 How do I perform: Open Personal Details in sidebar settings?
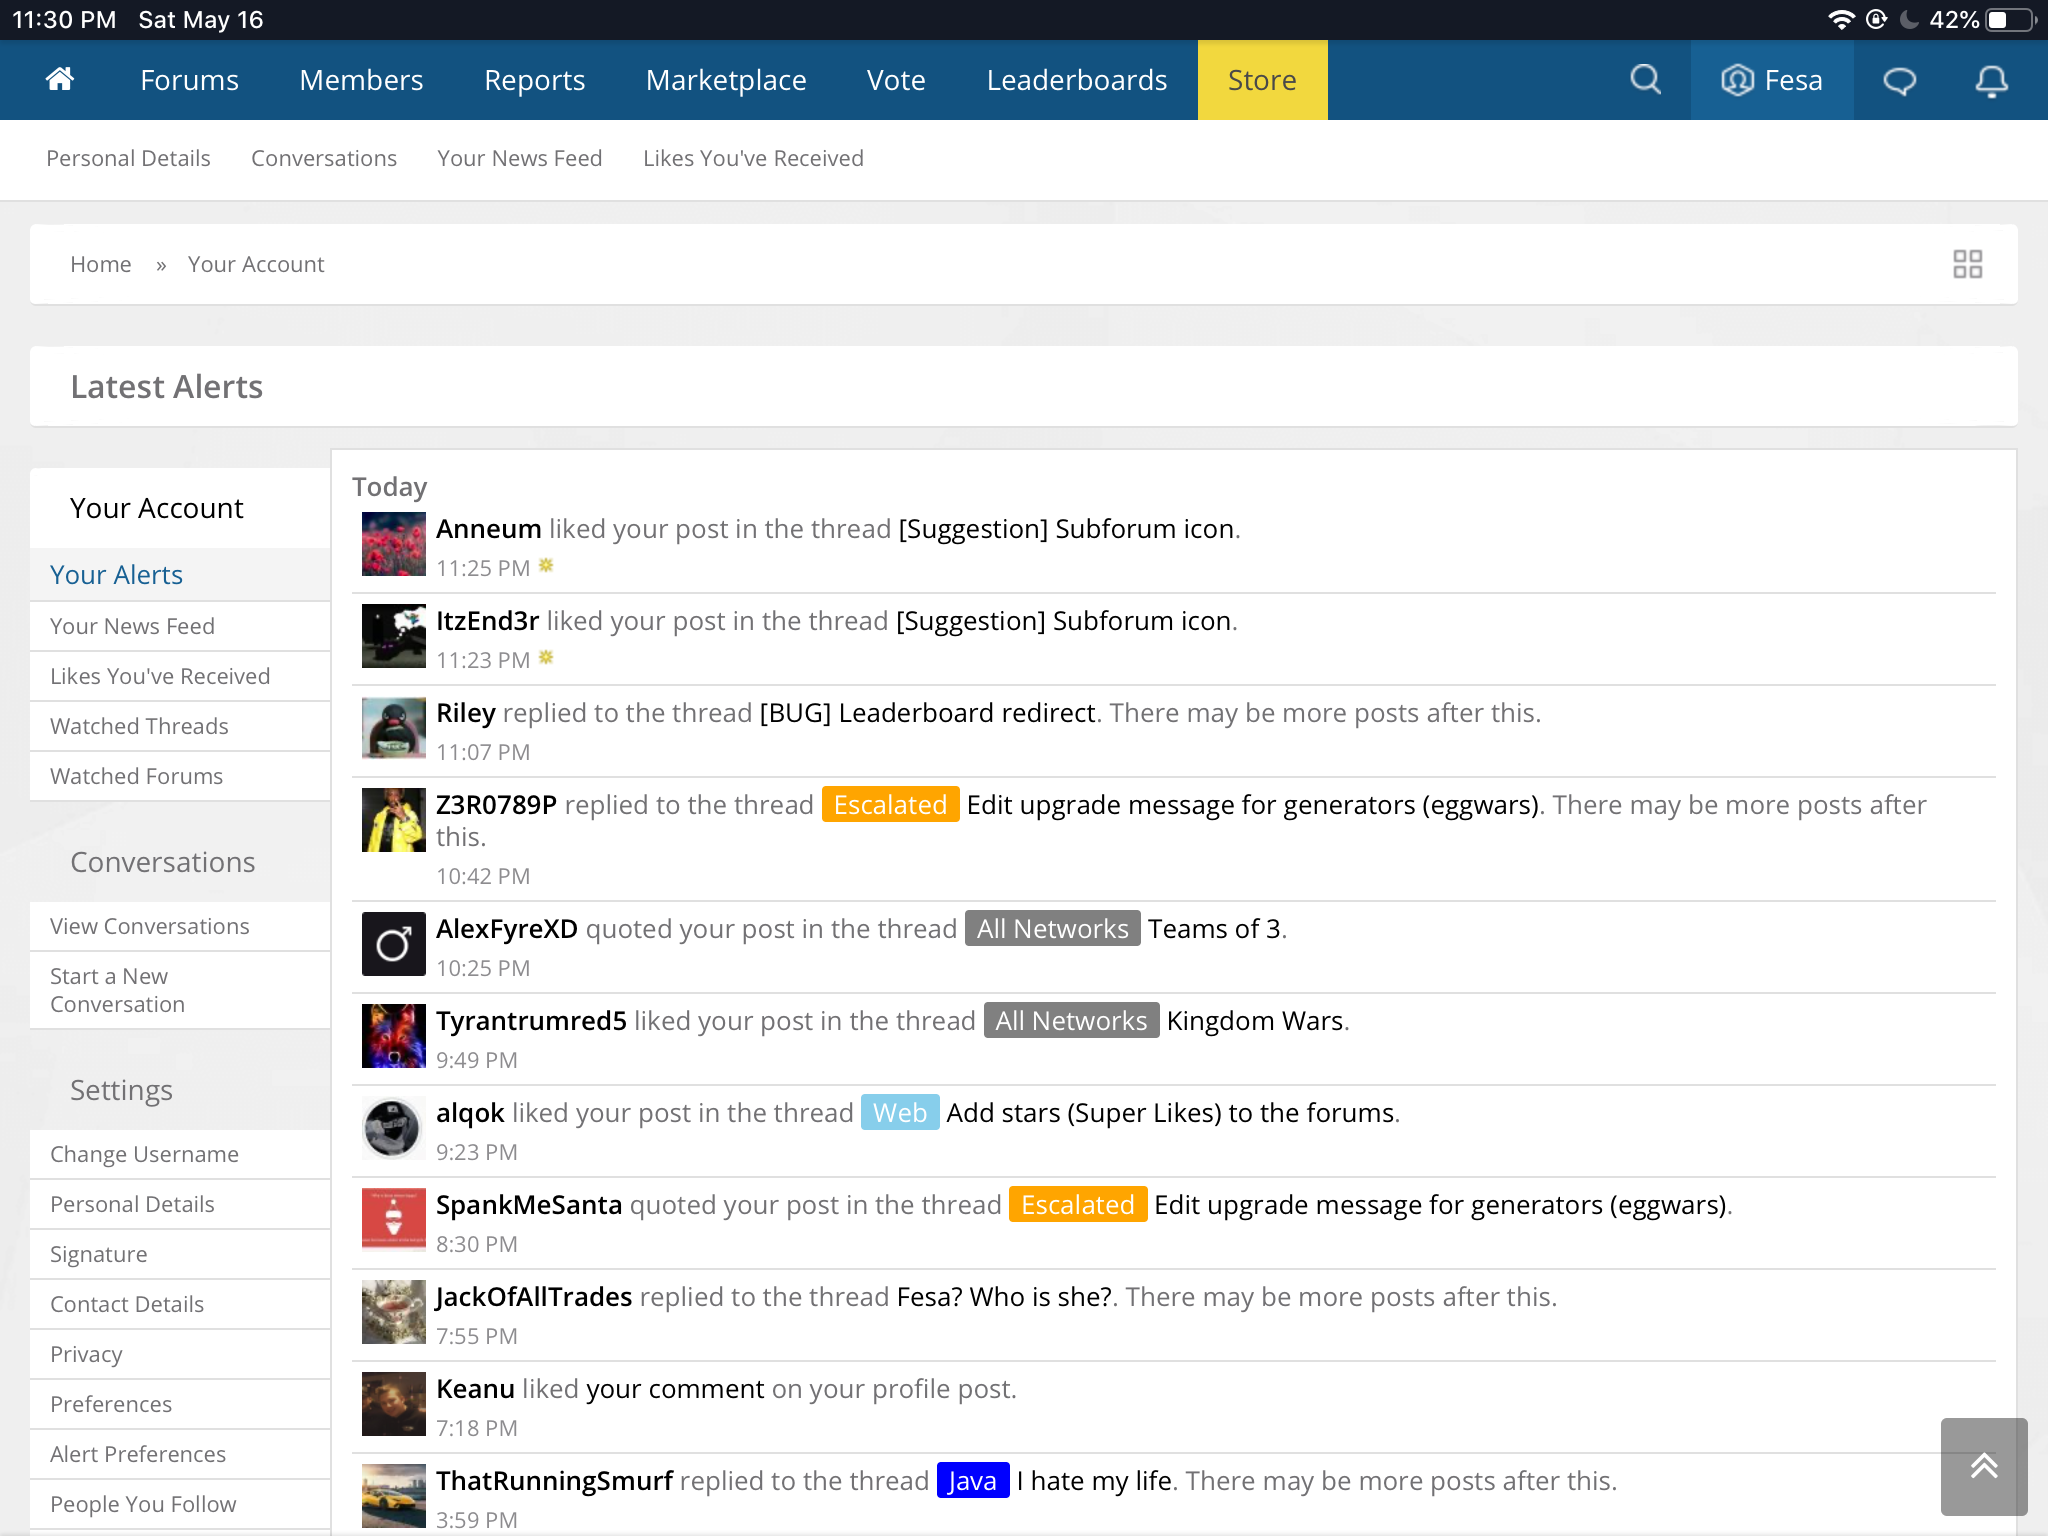180,1204
